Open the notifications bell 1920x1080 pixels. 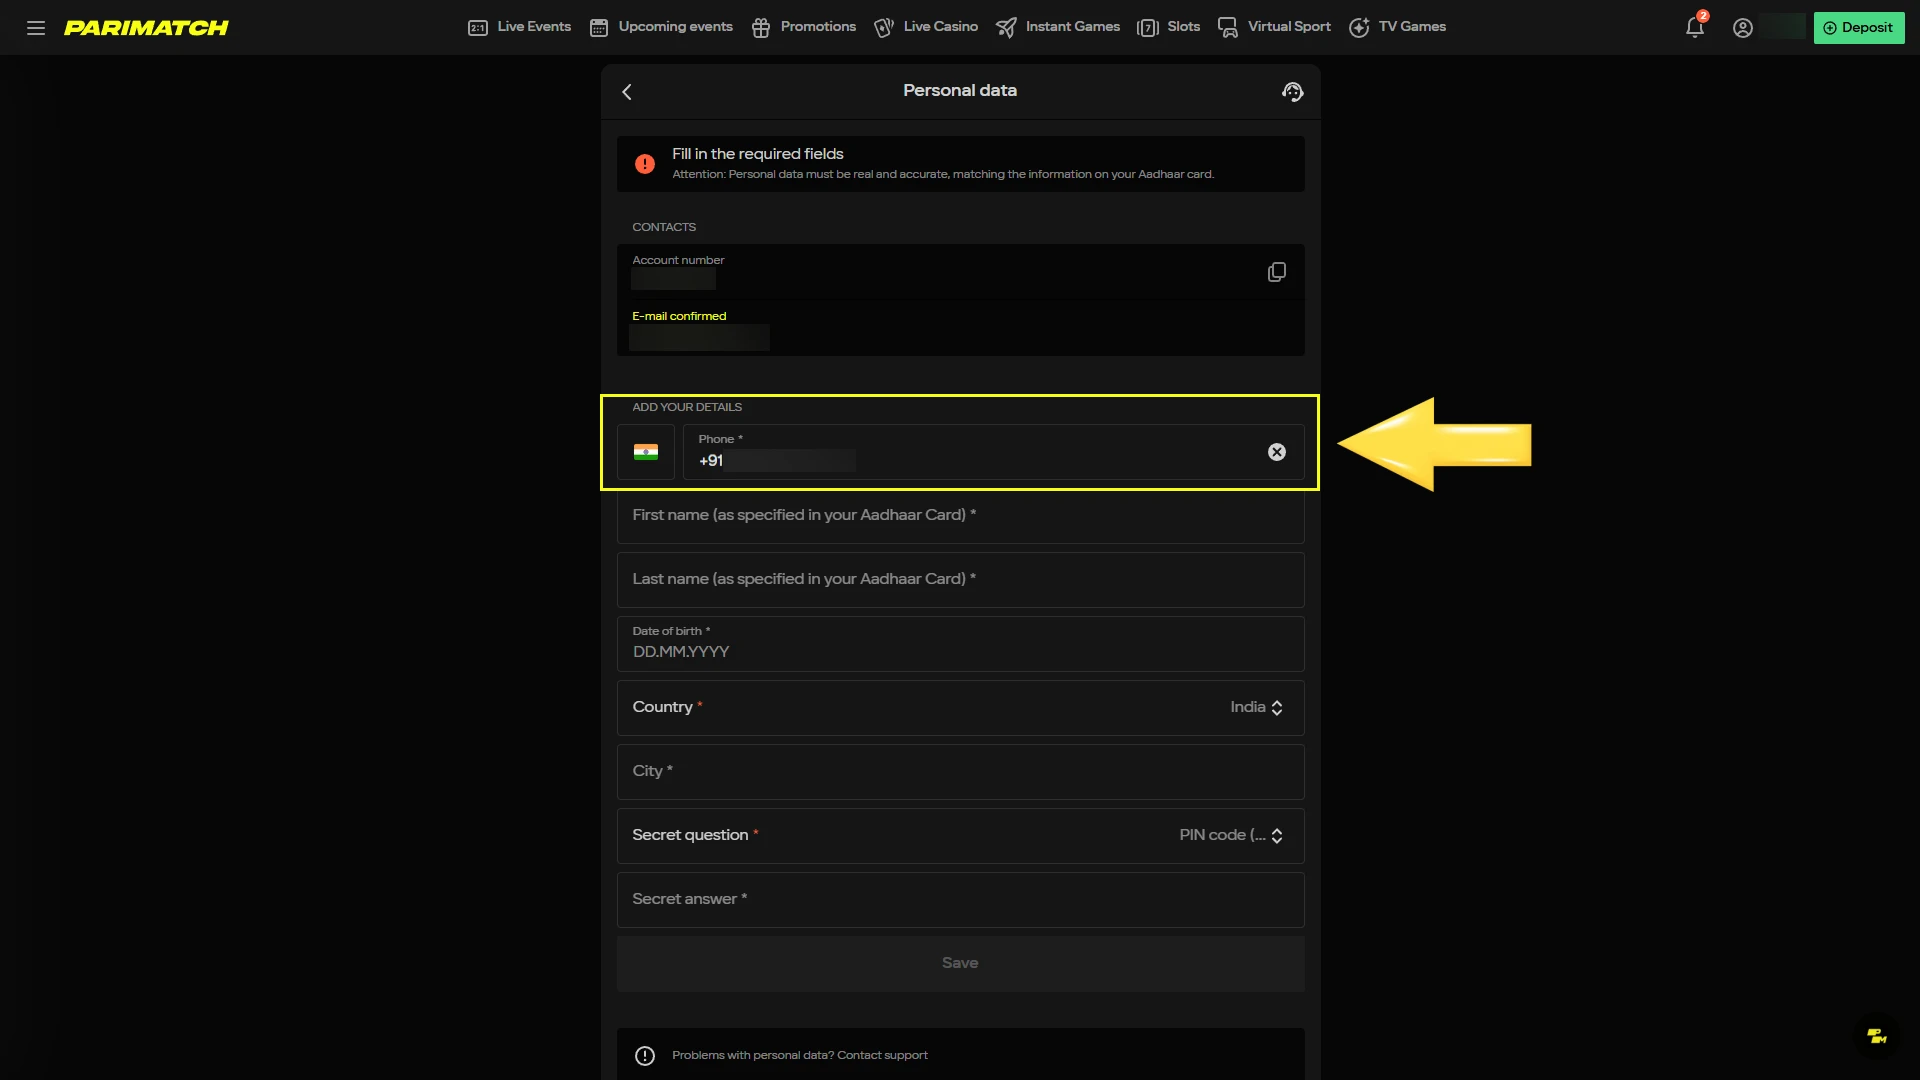(1694, 28)
